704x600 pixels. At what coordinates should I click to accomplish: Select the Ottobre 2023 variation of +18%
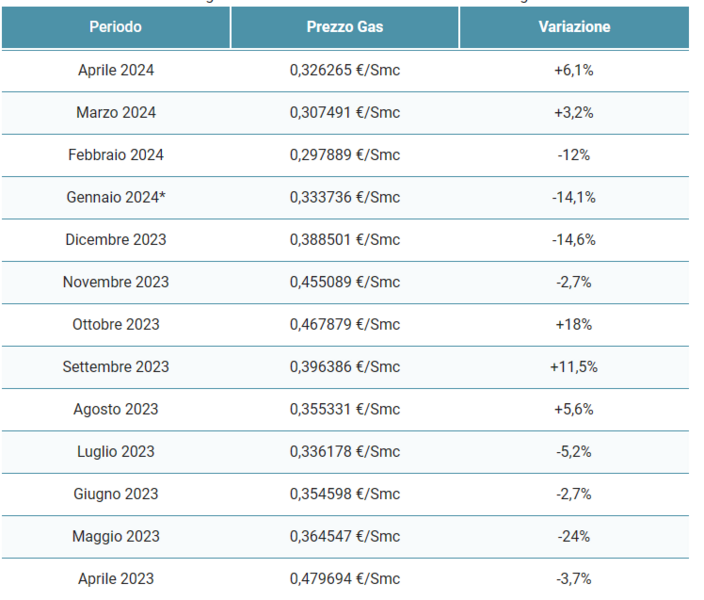(574, 324)
